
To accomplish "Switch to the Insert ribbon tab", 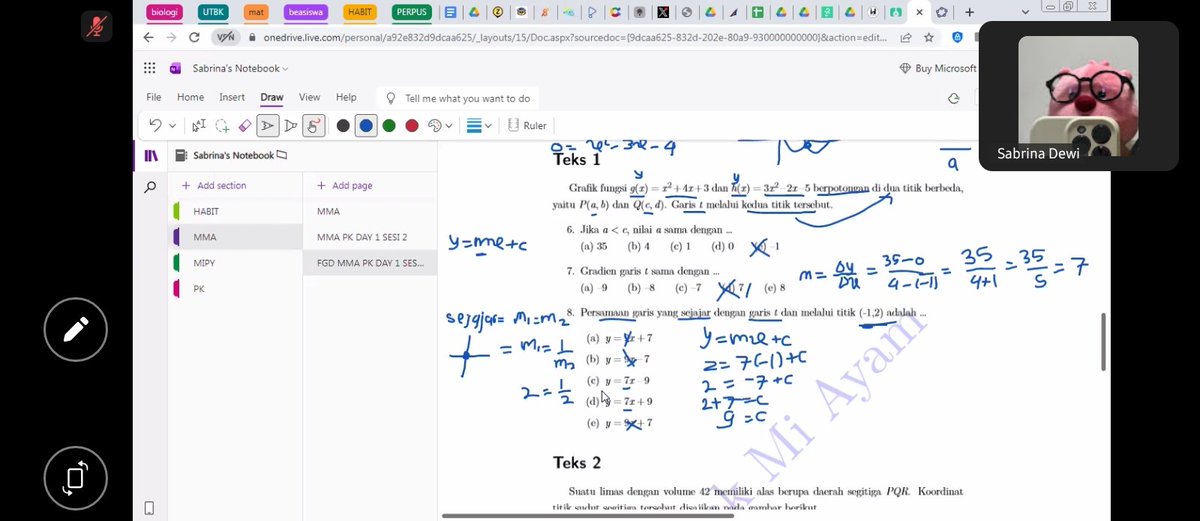I will coord(232,97).
